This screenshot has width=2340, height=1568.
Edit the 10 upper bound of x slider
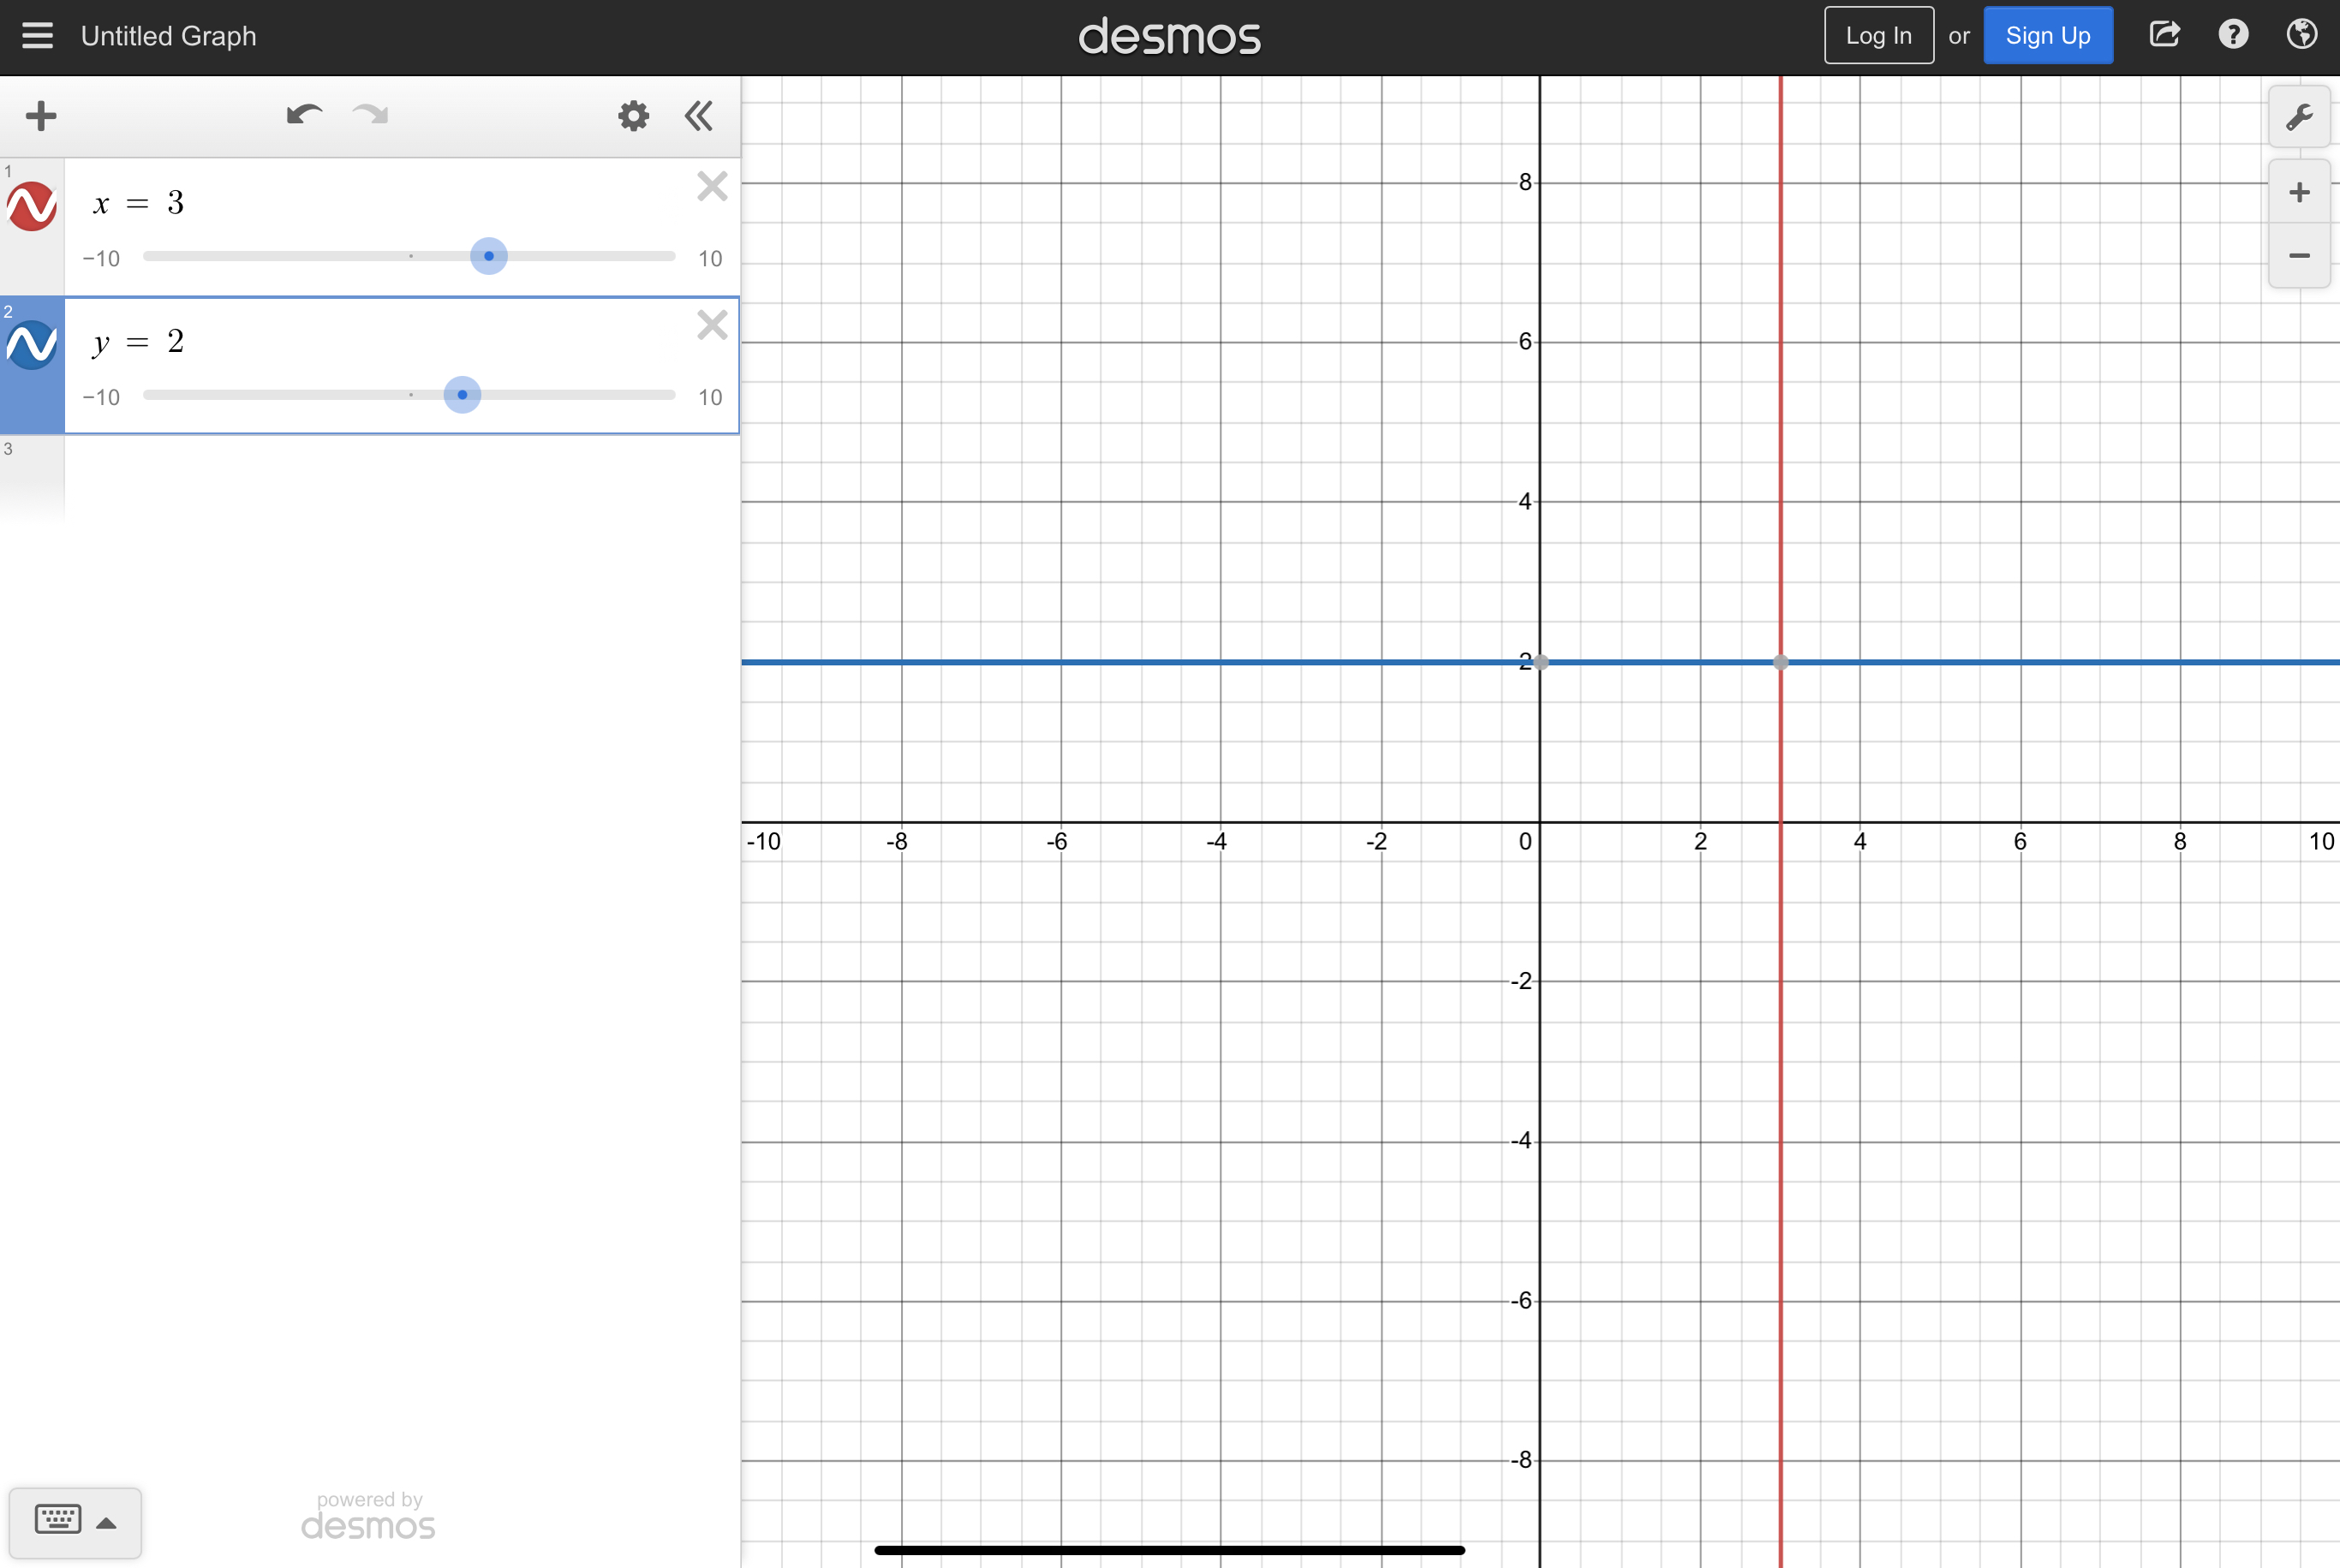point(710,259)
